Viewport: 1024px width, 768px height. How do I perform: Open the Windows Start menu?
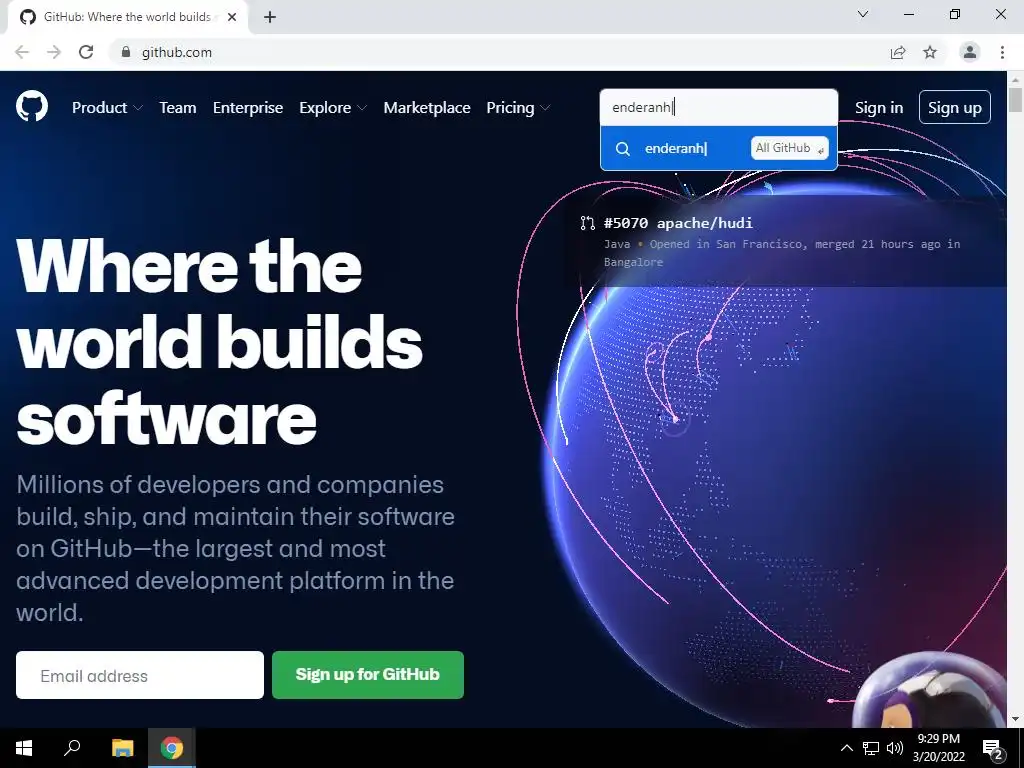24,748
